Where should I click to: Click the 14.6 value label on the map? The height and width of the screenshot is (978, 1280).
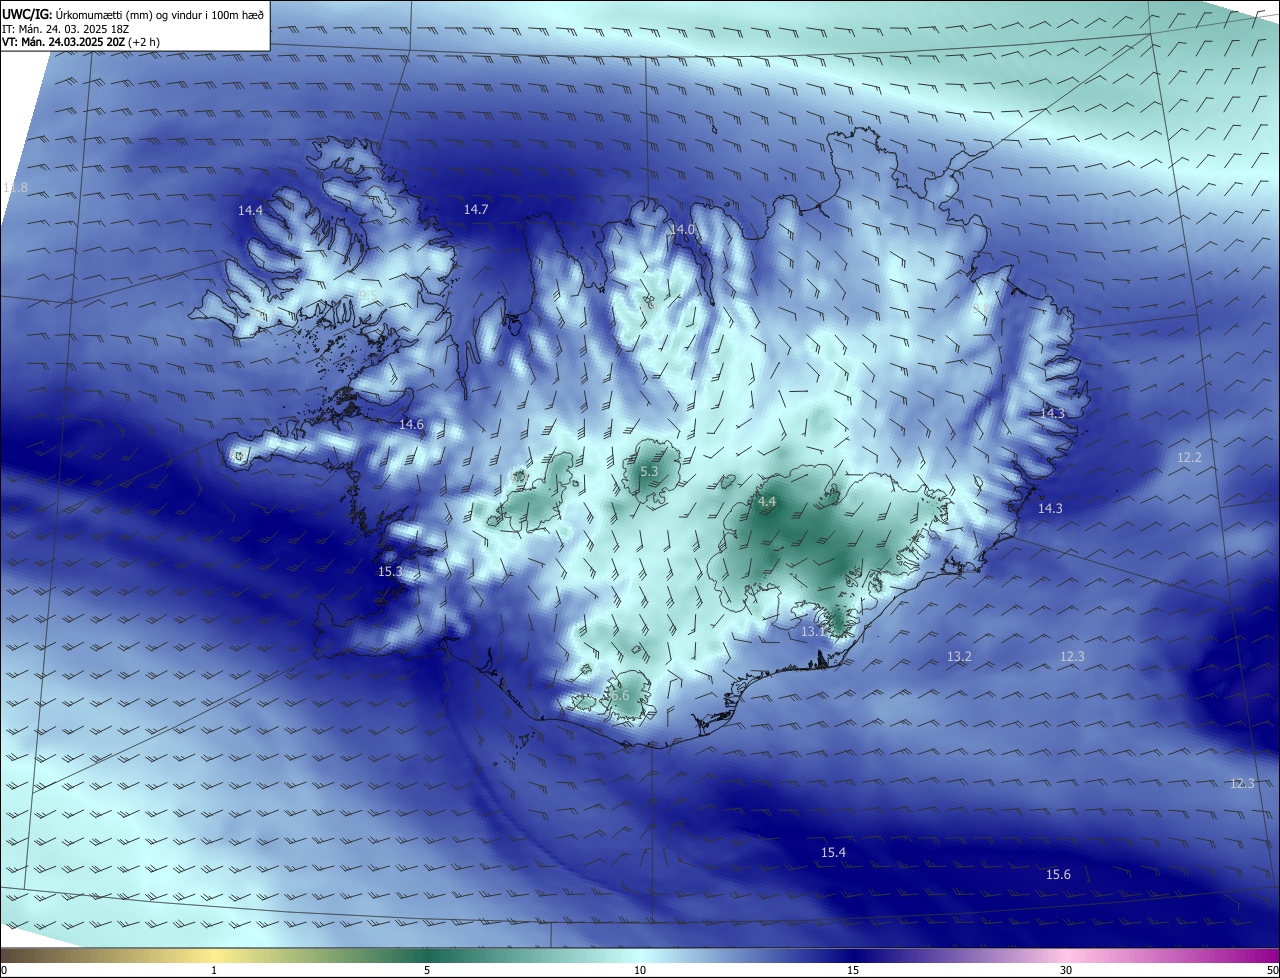411,424
